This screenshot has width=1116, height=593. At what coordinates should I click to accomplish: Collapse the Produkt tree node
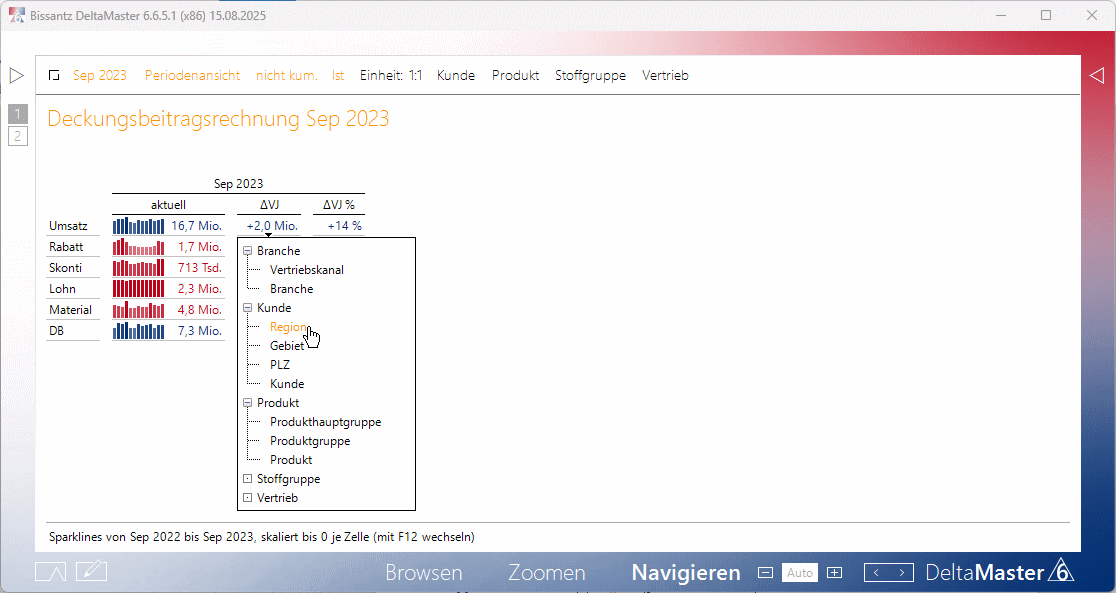point(248,403)
